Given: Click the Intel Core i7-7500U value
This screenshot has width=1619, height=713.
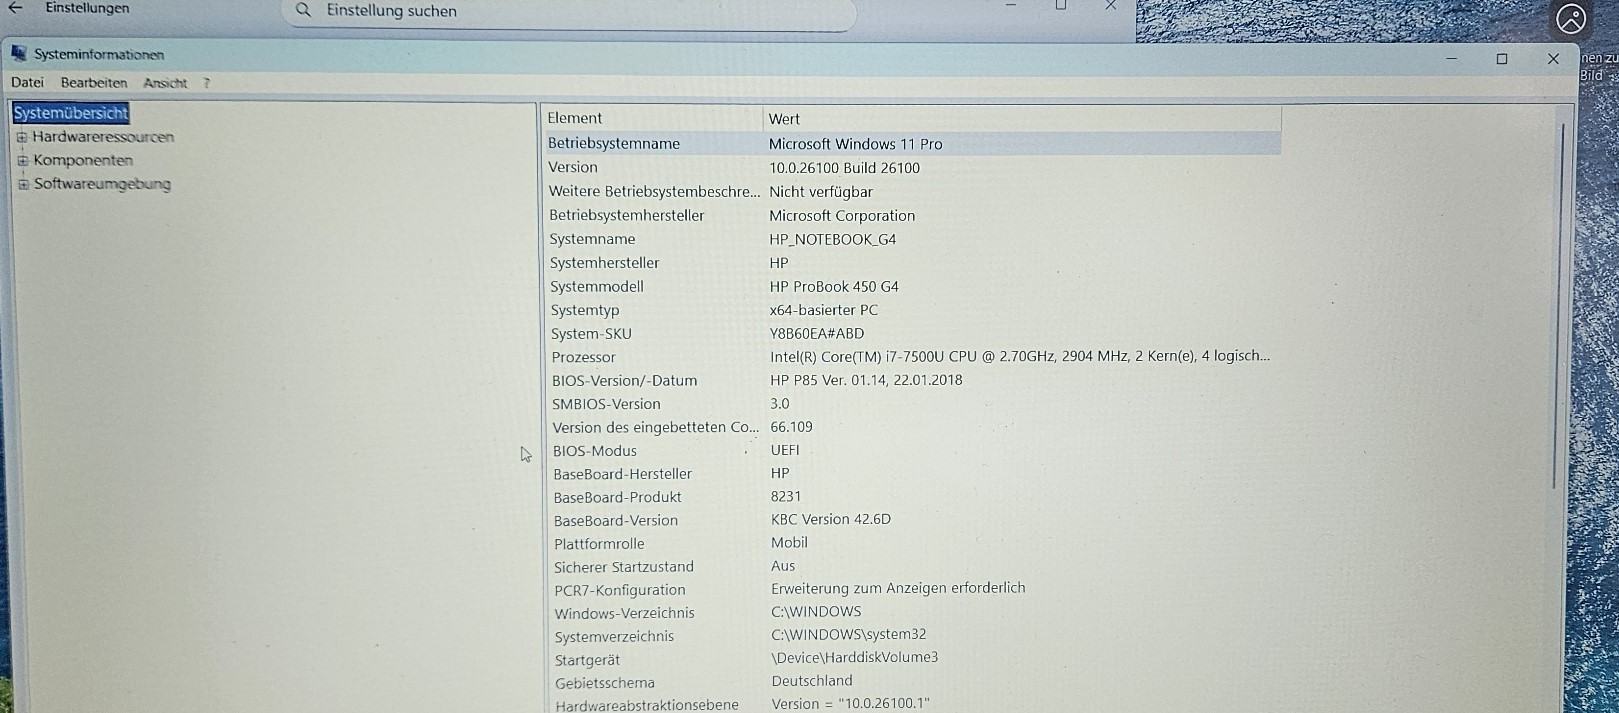Looking at the screenshot, I should 1020,356.
